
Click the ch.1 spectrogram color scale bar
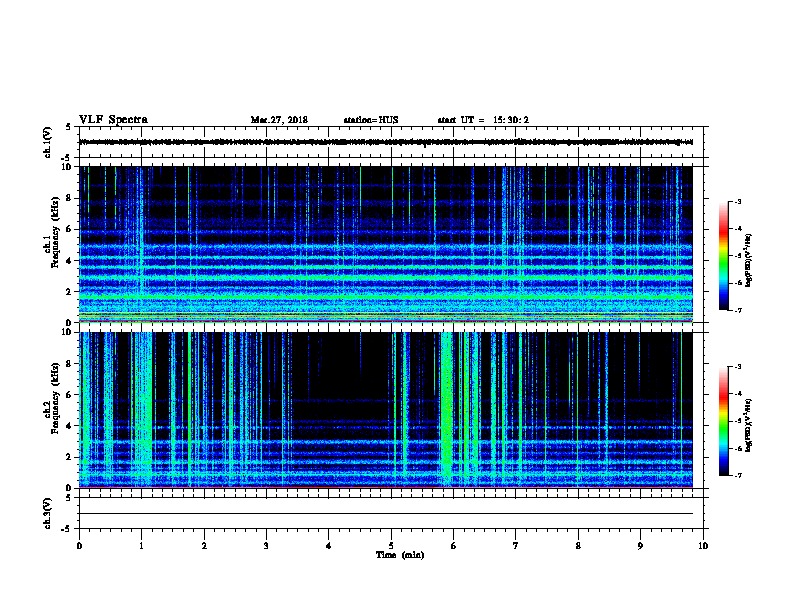[x=724, y=256]
